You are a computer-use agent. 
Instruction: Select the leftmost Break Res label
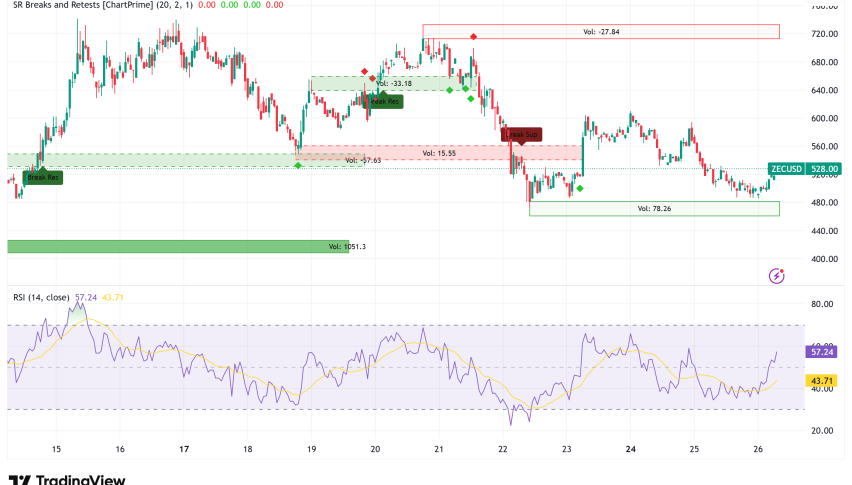(43, 177)
